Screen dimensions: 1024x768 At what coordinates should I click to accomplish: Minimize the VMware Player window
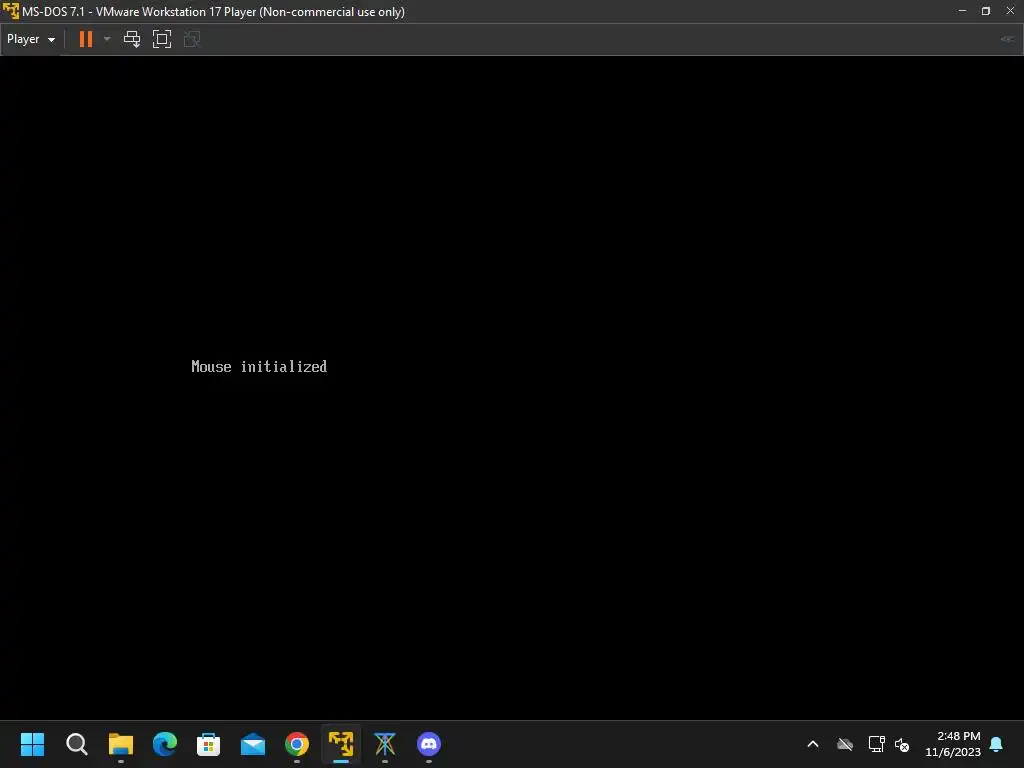point(962,11)
